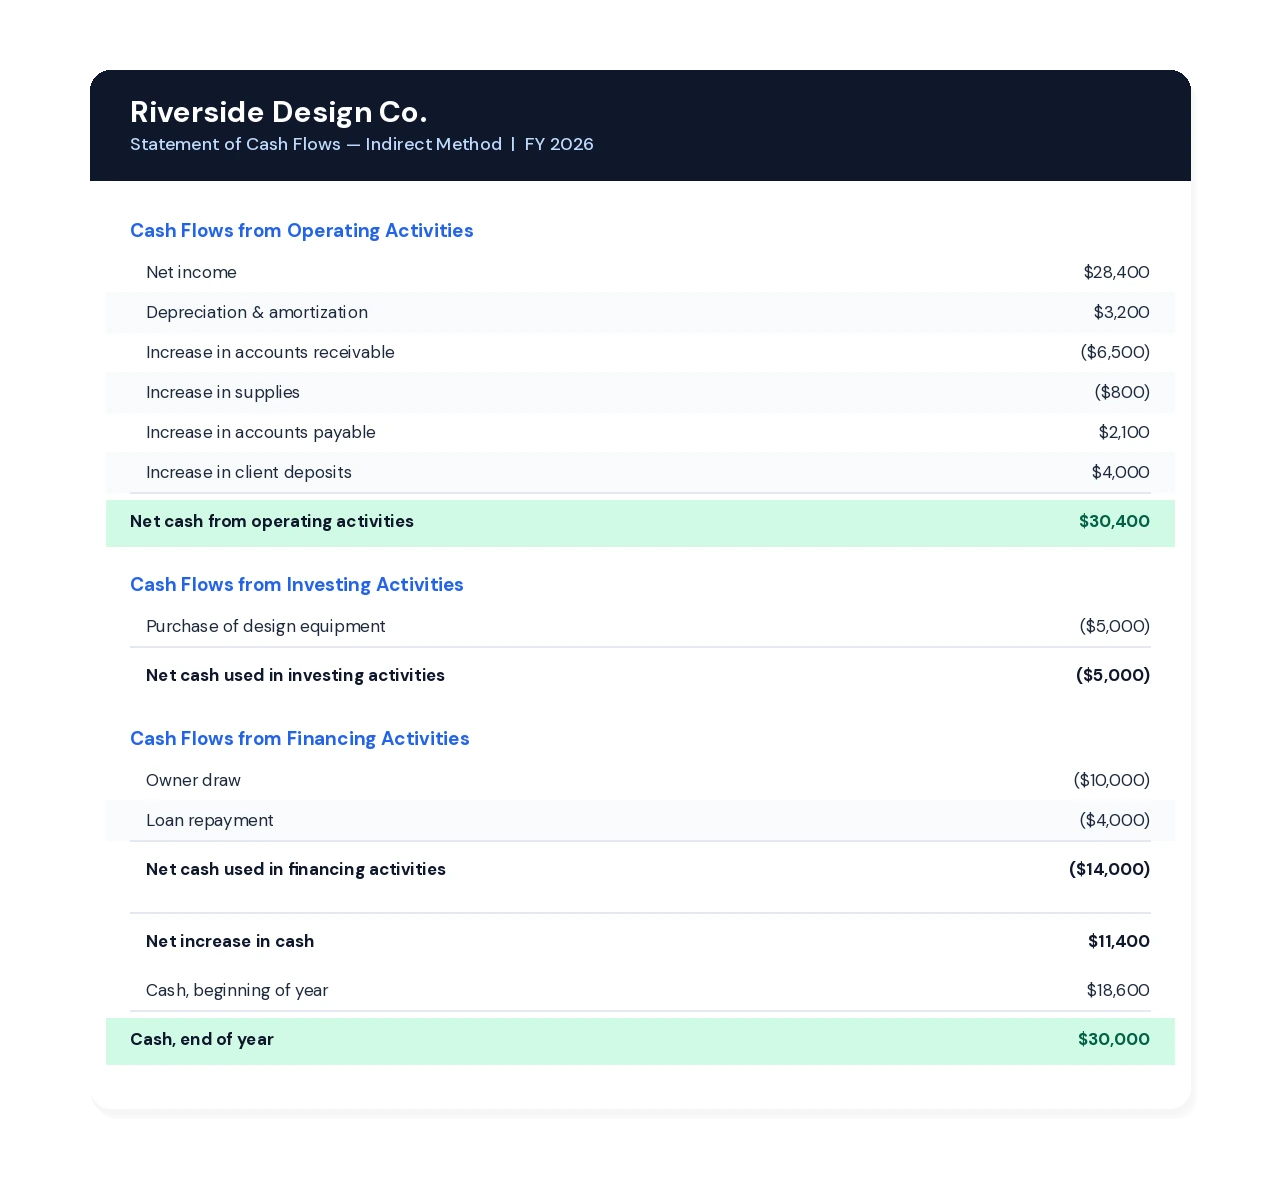Select the Cash, beginning of year label
The width and height of the screenshot is (1280, 1178).
[x=237, y=990]
